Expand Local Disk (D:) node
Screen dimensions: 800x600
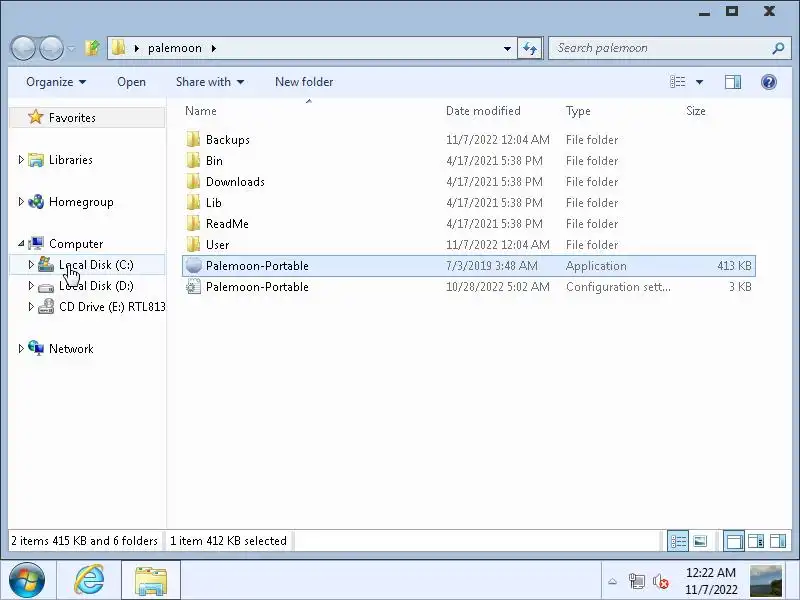tap(31, 285)
